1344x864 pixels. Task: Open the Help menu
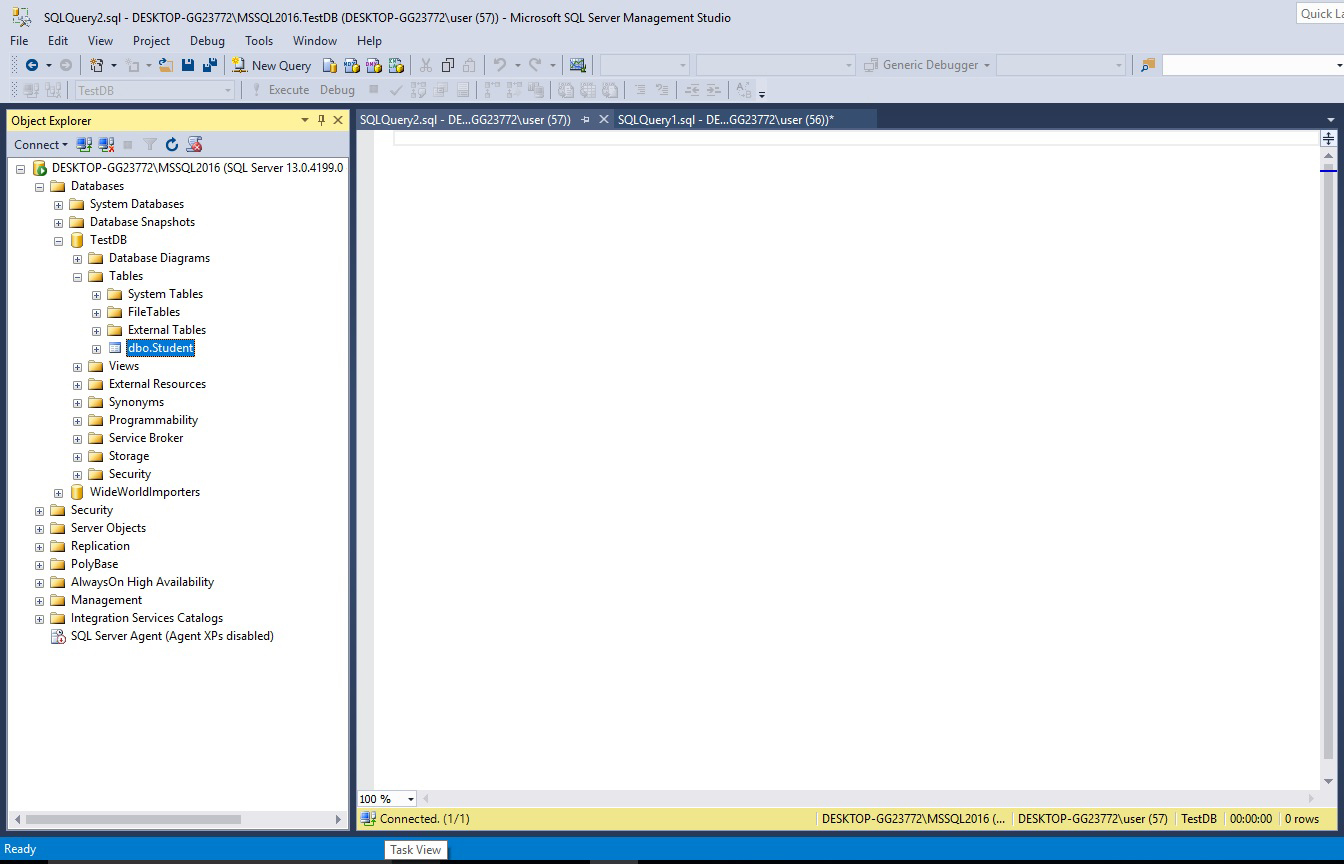tap(369, 41)
